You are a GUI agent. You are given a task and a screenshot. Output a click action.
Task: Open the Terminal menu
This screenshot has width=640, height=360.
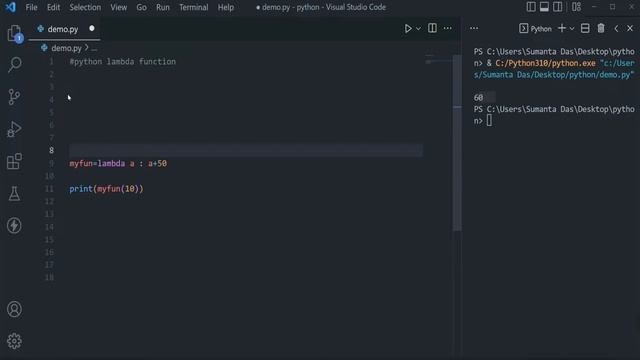(193, 7)
